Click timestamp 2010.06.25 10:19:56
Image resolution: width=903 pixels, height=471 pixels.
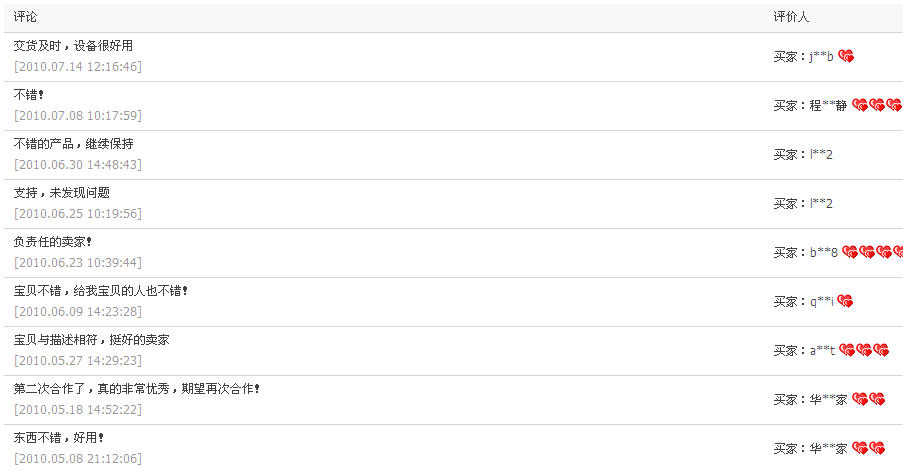[78, 214]
